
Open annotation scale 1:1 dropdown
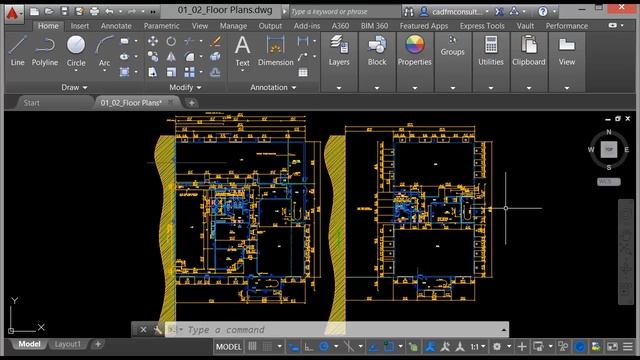point(478,347)
